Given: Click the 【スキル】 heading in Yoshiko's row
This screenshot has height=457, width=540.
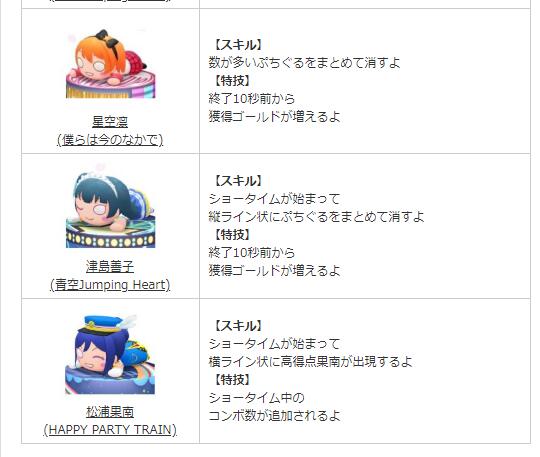Looking at the screenshot, I should point(238,181).
